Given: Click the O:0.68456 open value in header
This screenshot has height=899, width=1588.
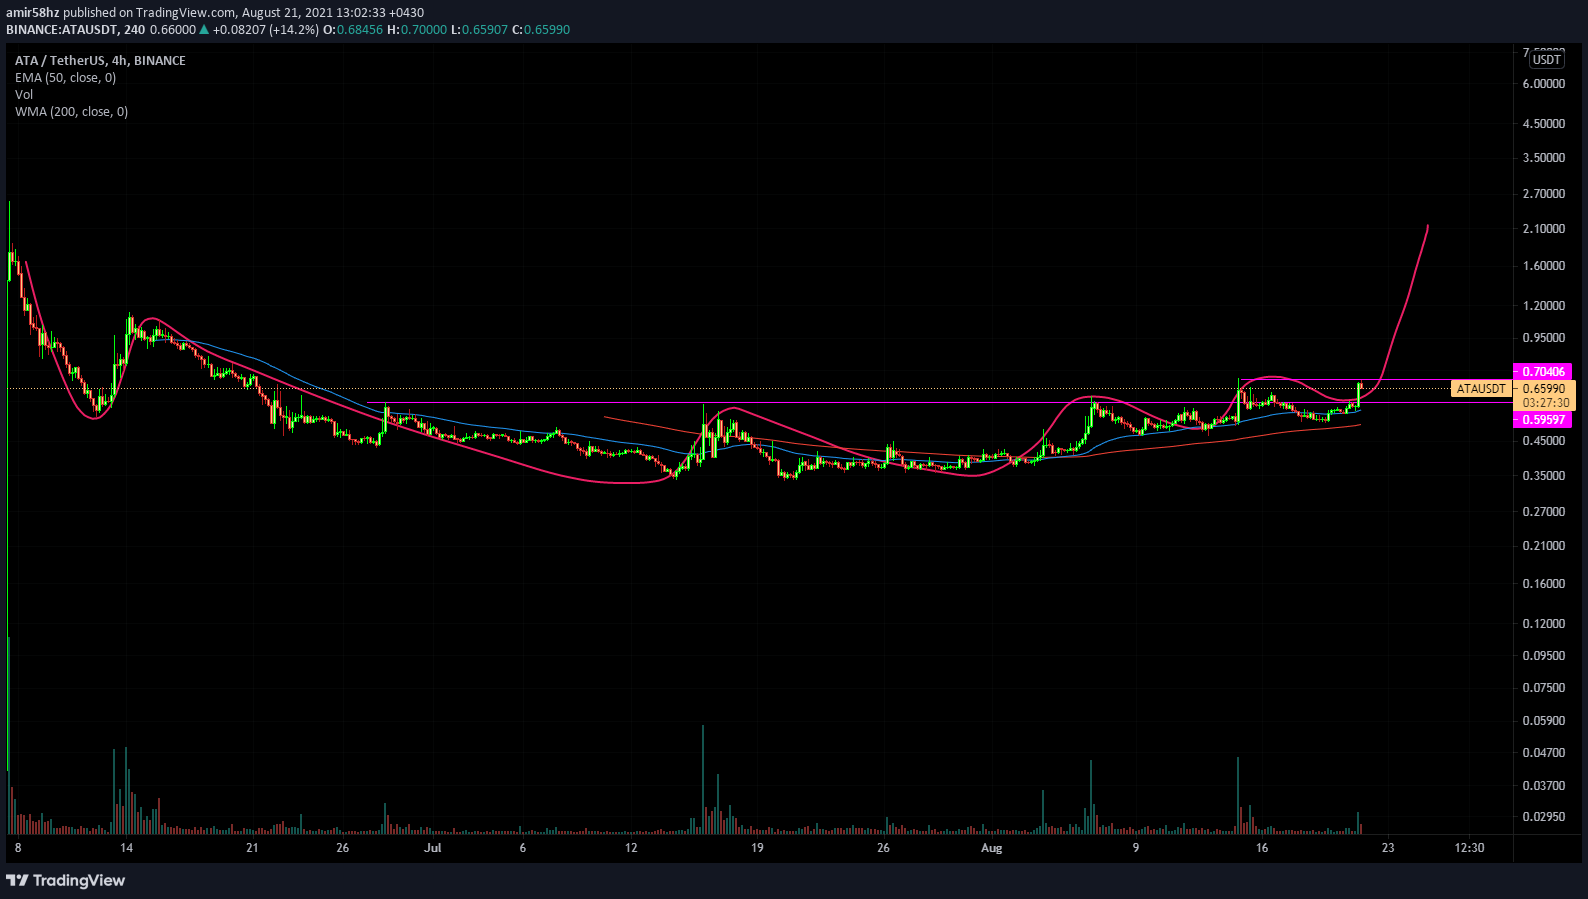Looking at the screenshot, I should pyautogui.click(x=353, y=30).
